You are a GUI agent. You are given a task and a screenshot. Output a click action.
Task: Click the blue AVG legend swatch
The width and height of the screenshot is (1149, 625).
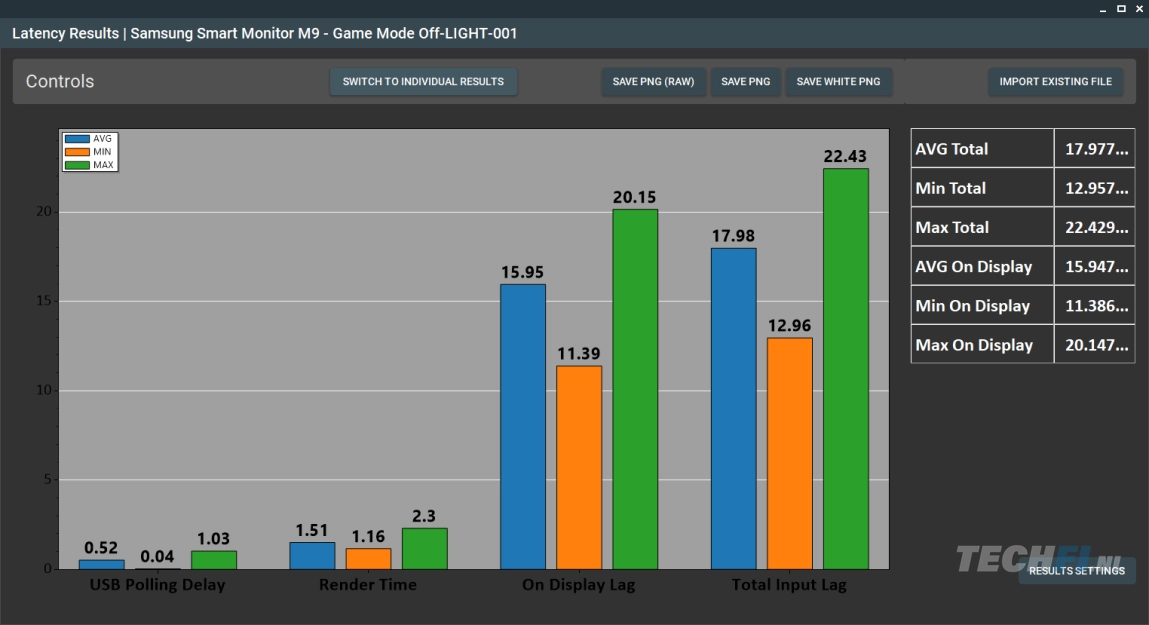tap(77, 138)
